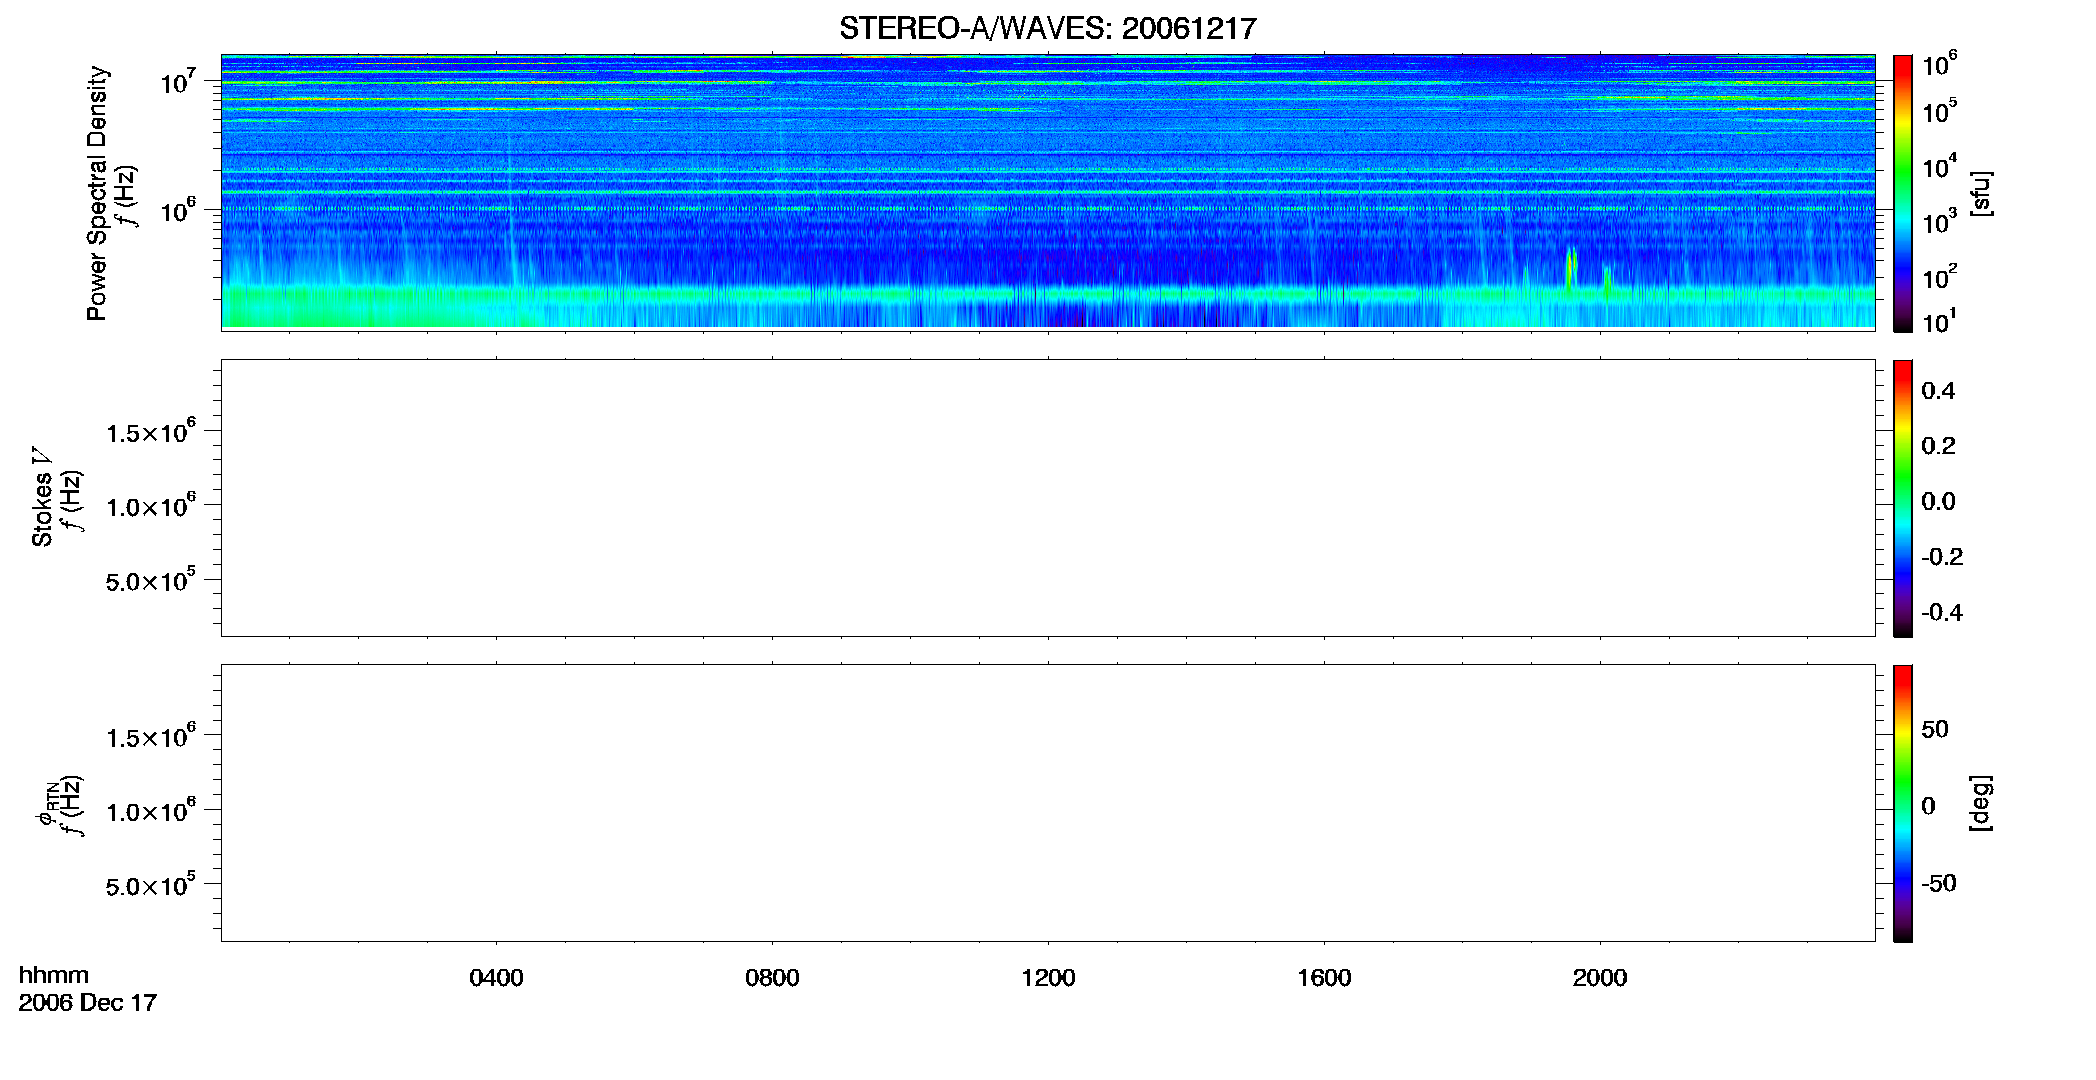Click the 0.4 tick on the Stokes color bar
The width and height of the screenshot is (2096, 1080).
point(1938,391)
